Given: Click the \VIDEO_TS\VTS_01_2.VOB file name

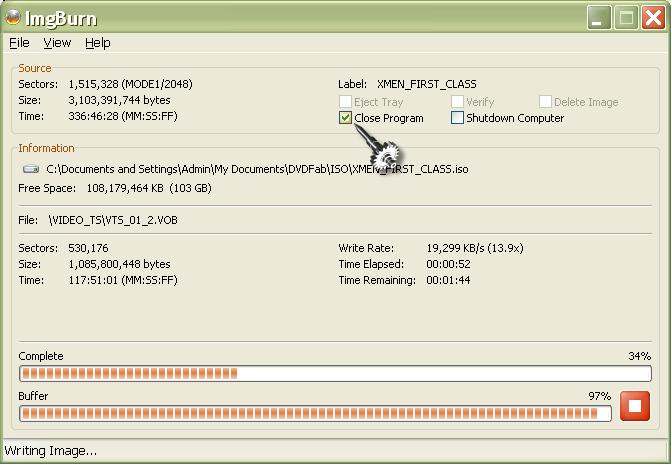Looking at the screenshot, I should point(113,220).
